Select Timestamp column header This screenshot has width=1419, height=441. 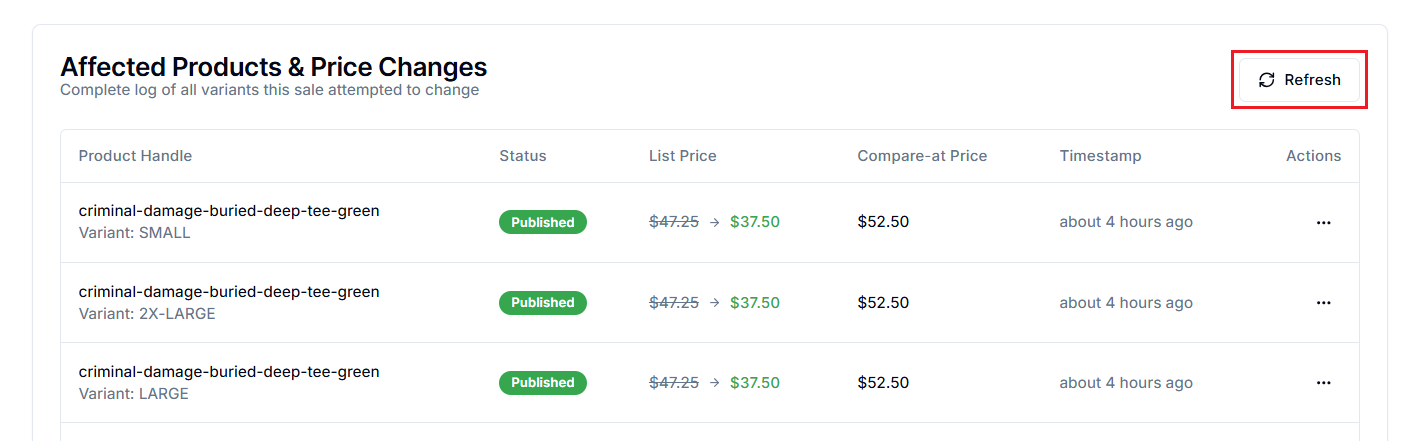pyautogui.click(x=1100, y=156)
